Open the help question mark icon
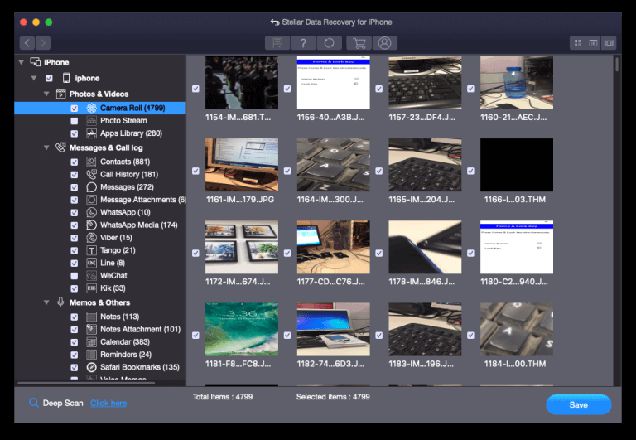Screen dimensions: 636x440 click(302, 43)
